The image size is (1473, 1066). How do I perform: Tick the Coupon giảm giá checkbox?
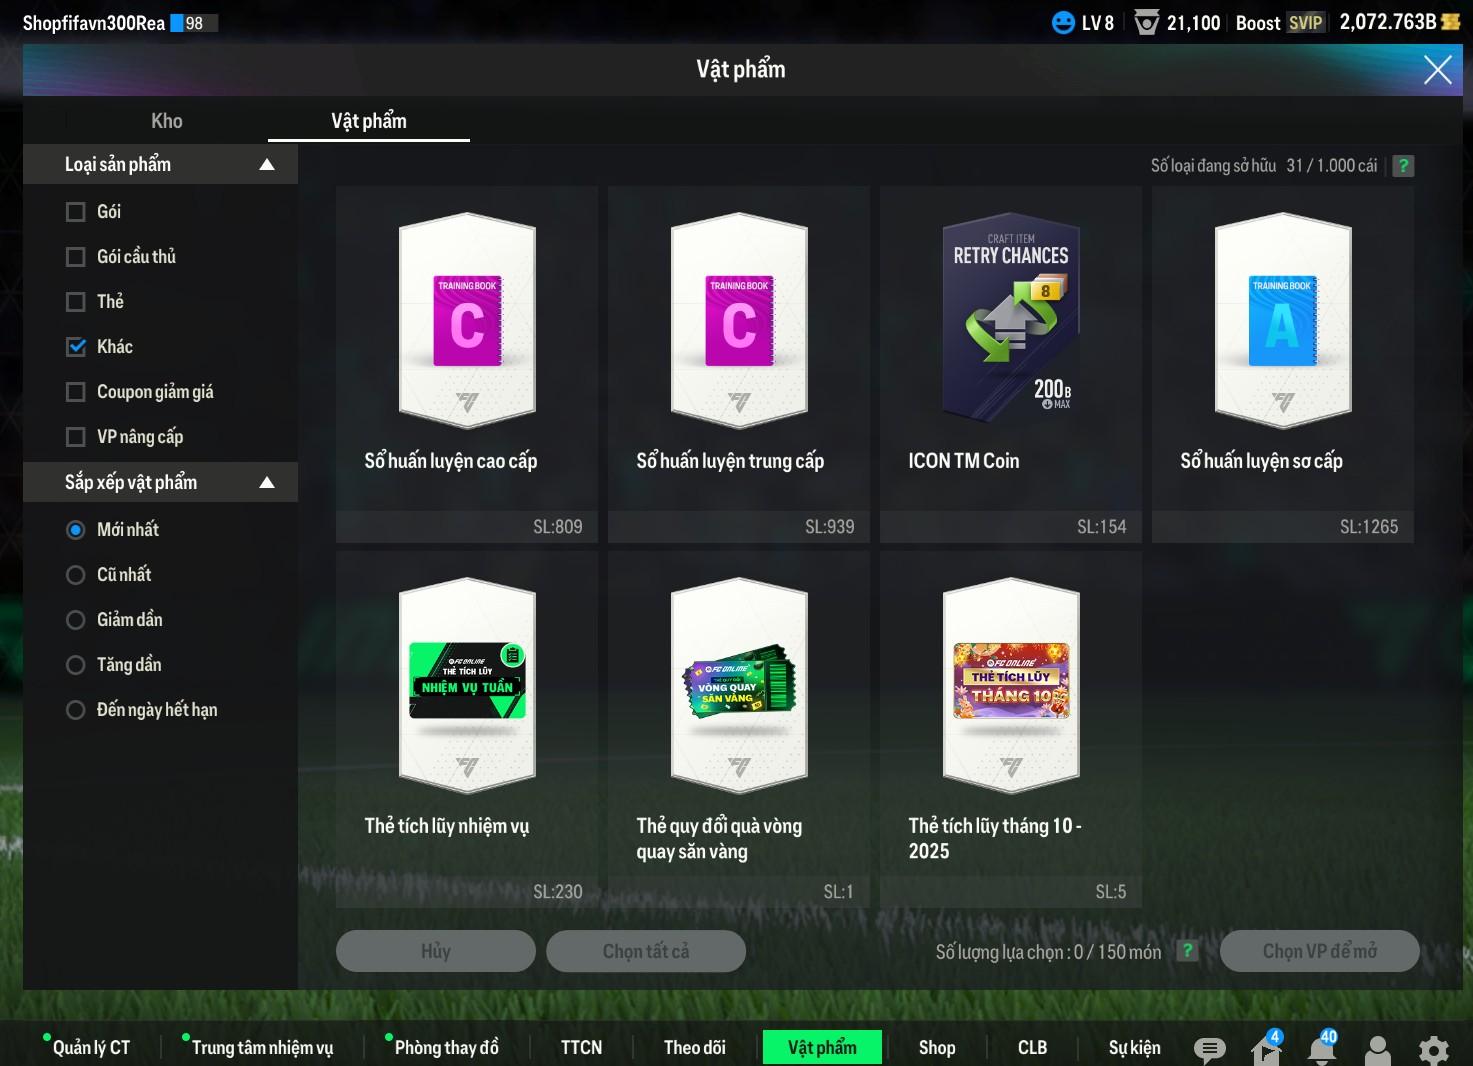click(x=76, y=392)
